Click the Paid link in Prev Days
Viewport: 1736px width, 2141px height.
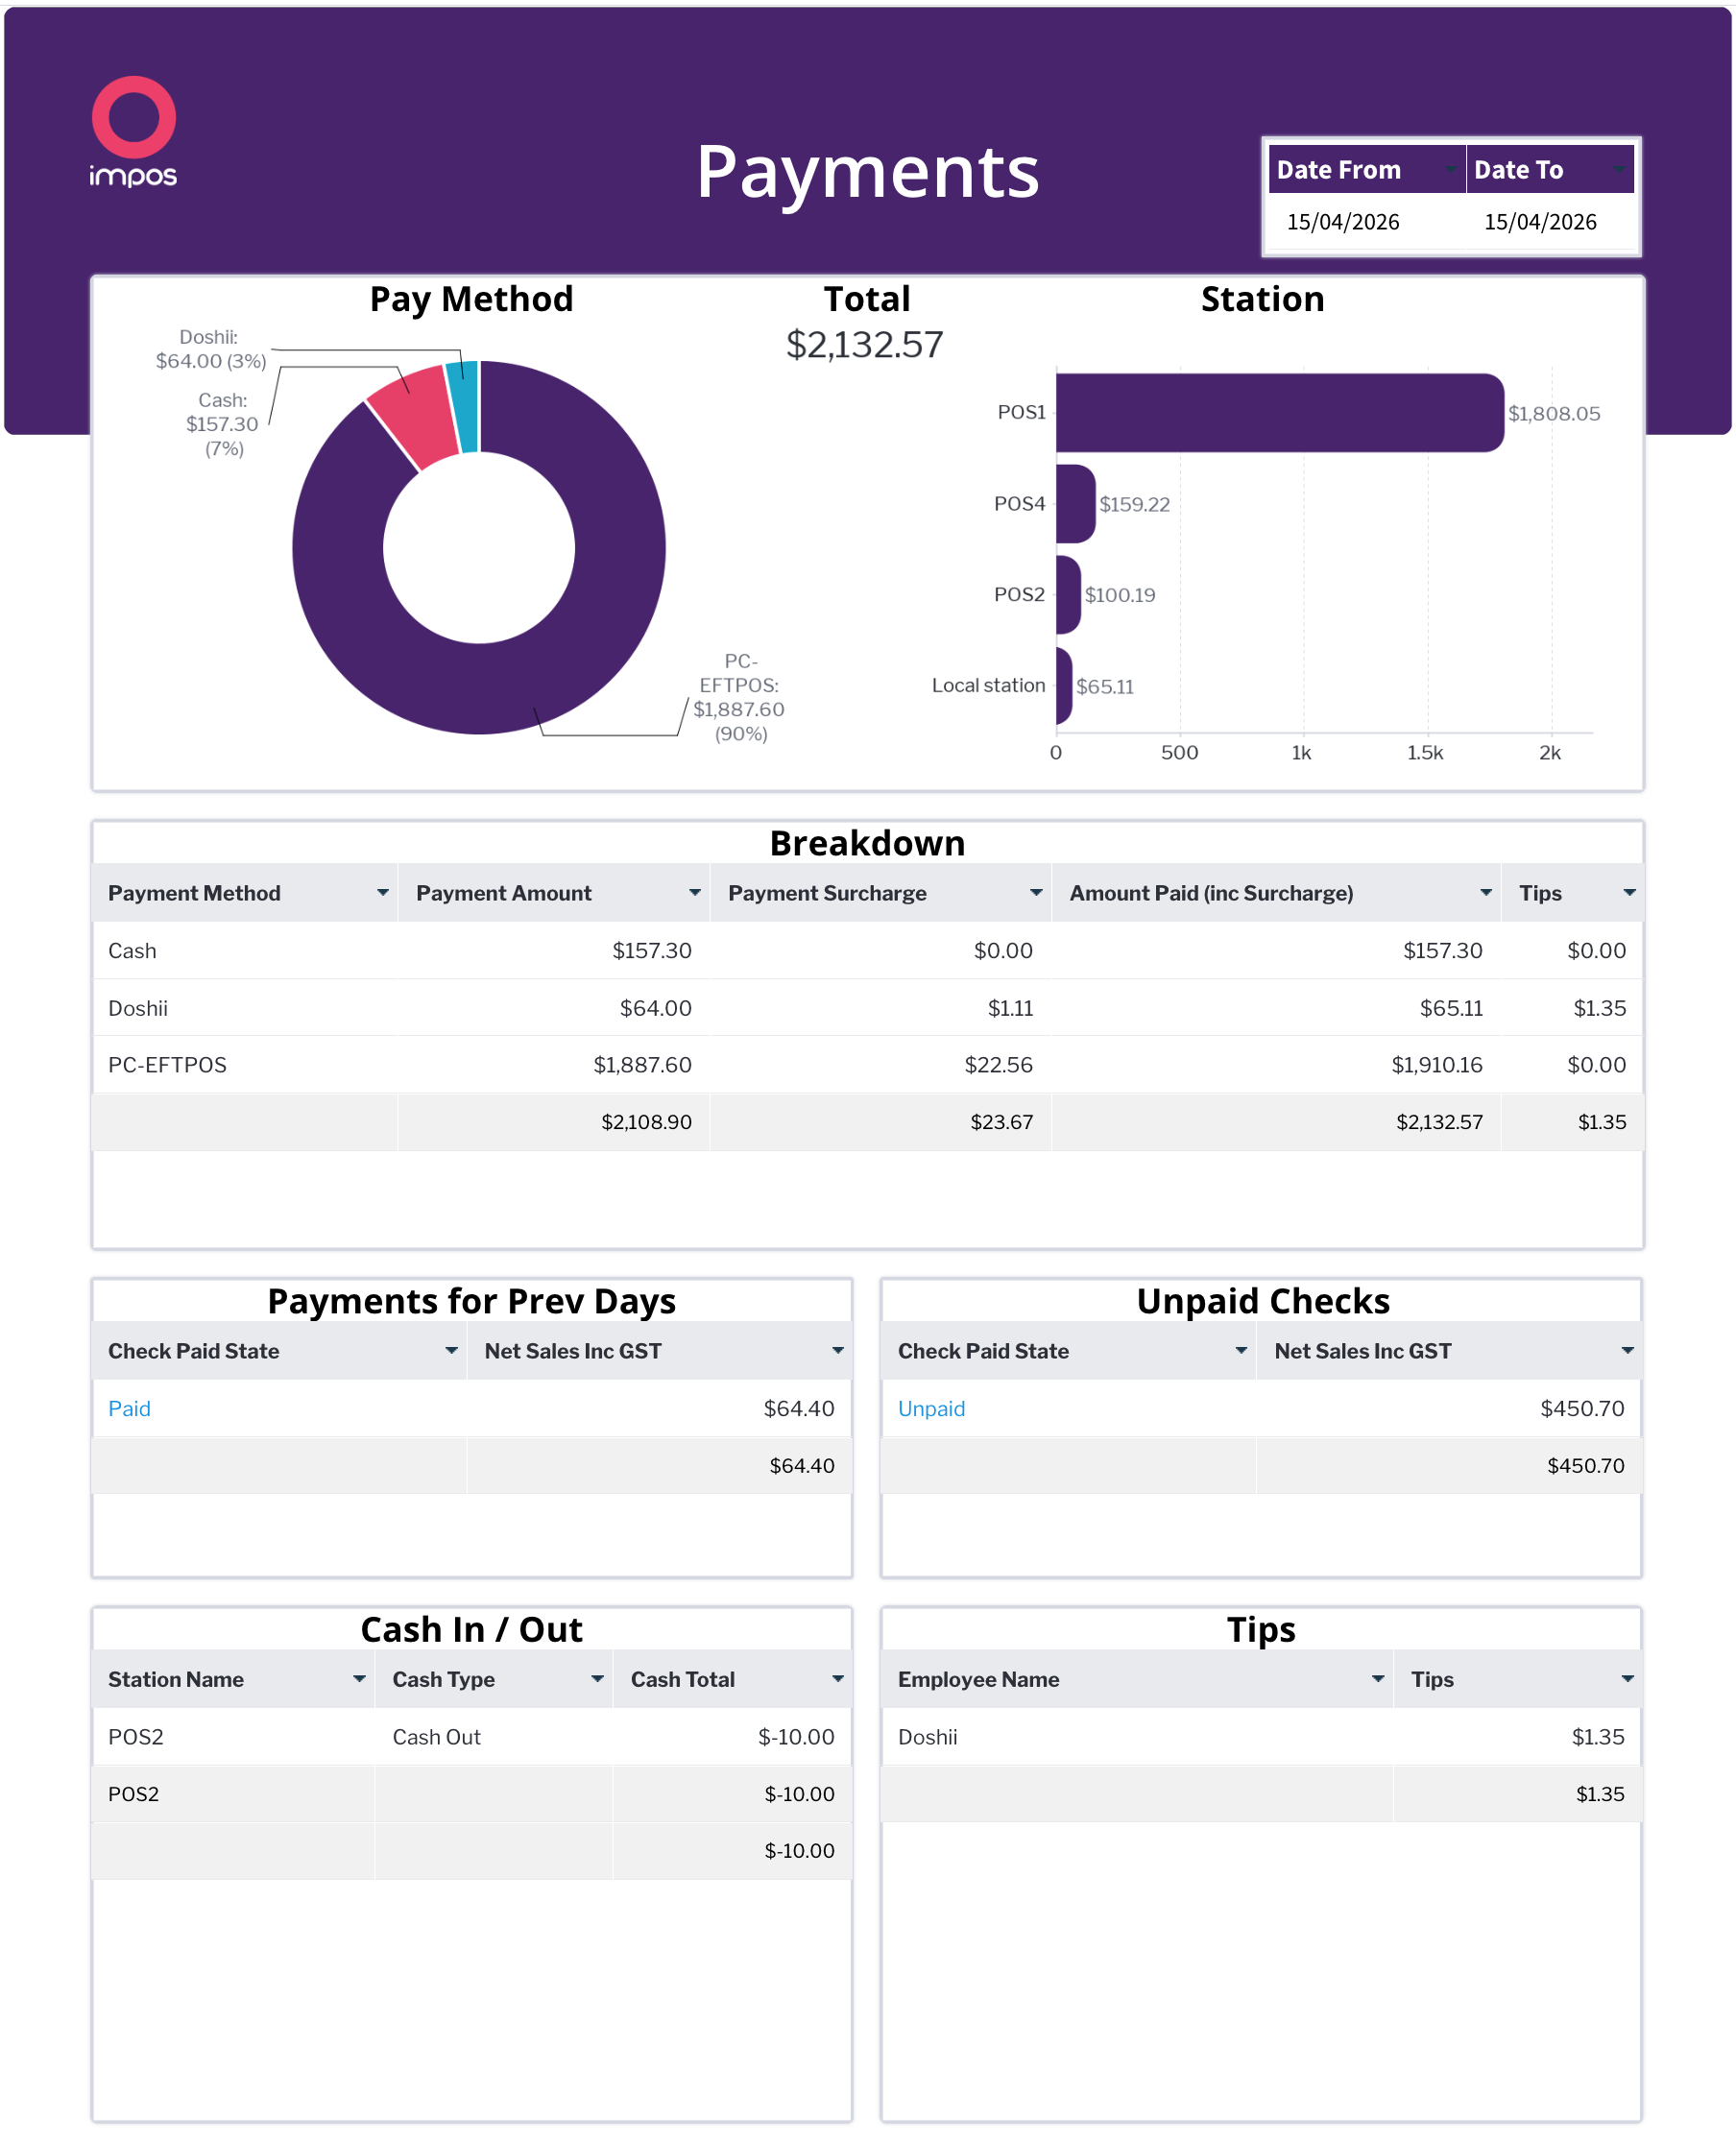129,1409
